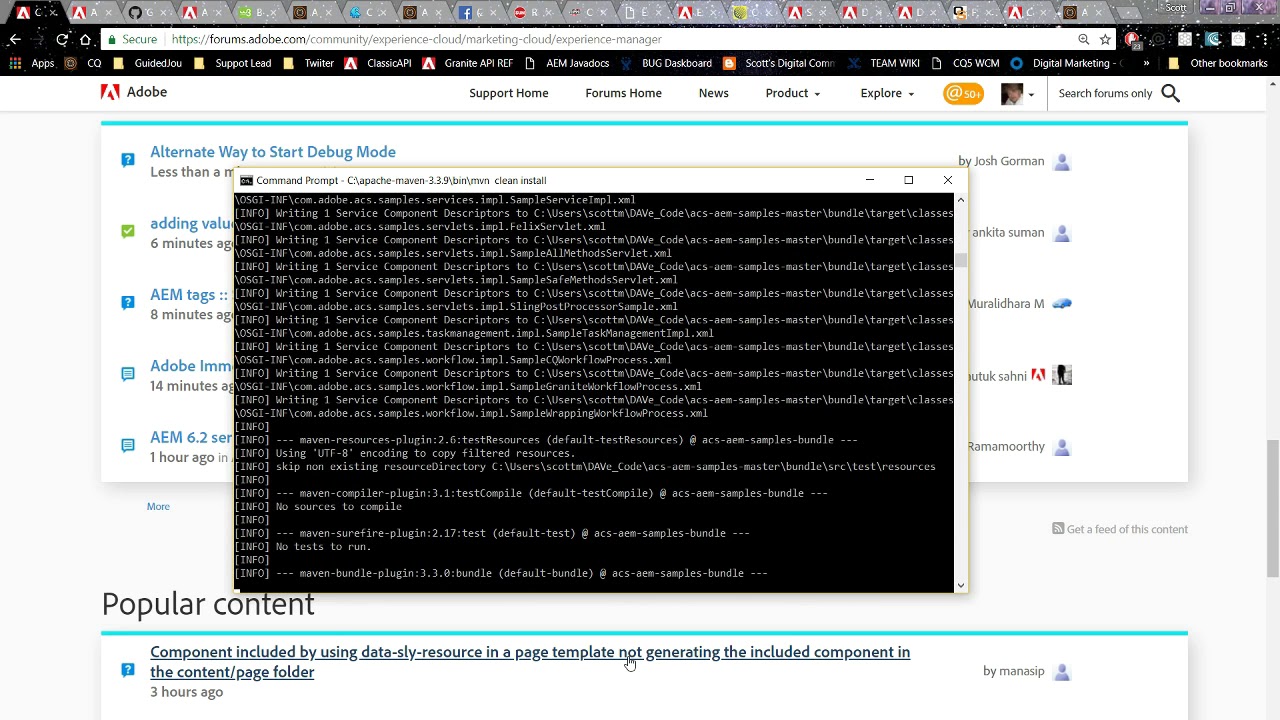The width and height of the screenshot is (1280, 720).
Task: Open ankita suman's avatar icon
Action: 1062,233
